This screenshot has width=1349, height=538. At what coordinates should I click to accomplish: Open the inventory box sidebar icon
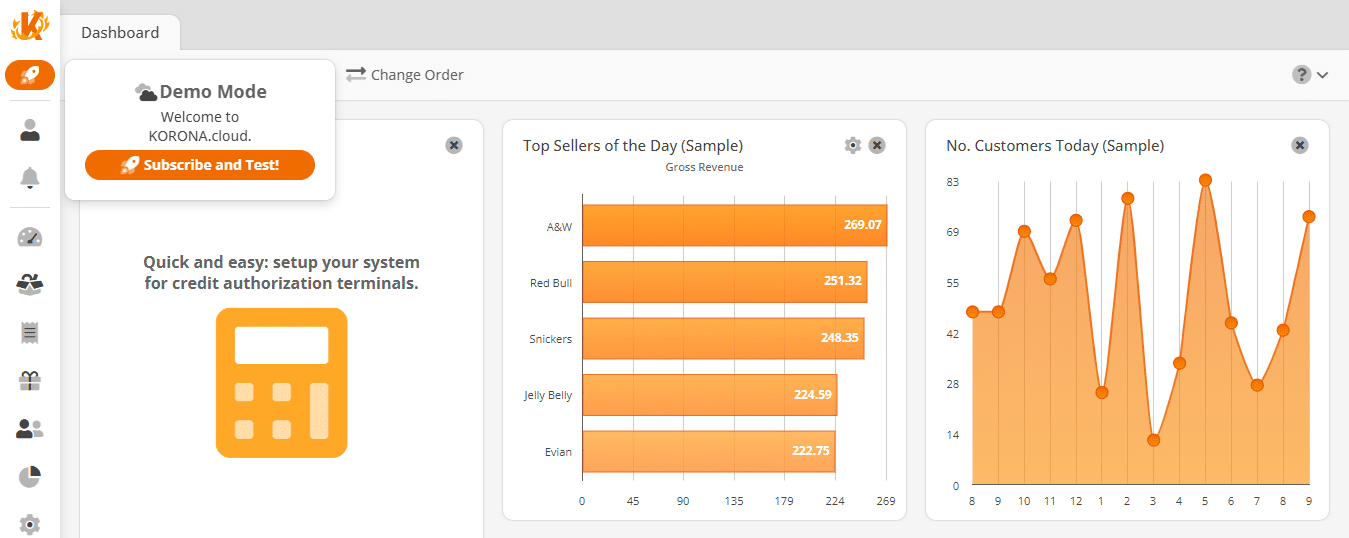pos(30,285)
